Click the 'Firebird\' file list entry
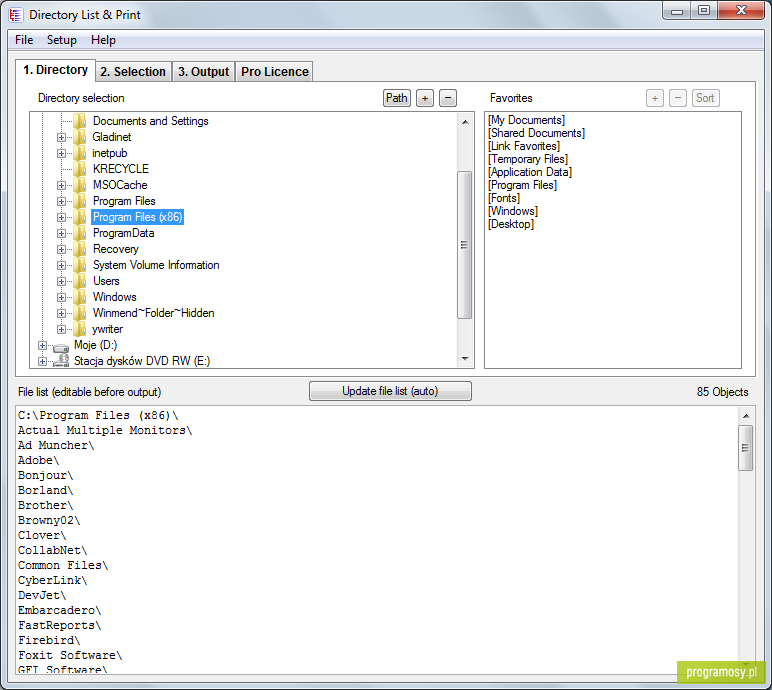 49,640
